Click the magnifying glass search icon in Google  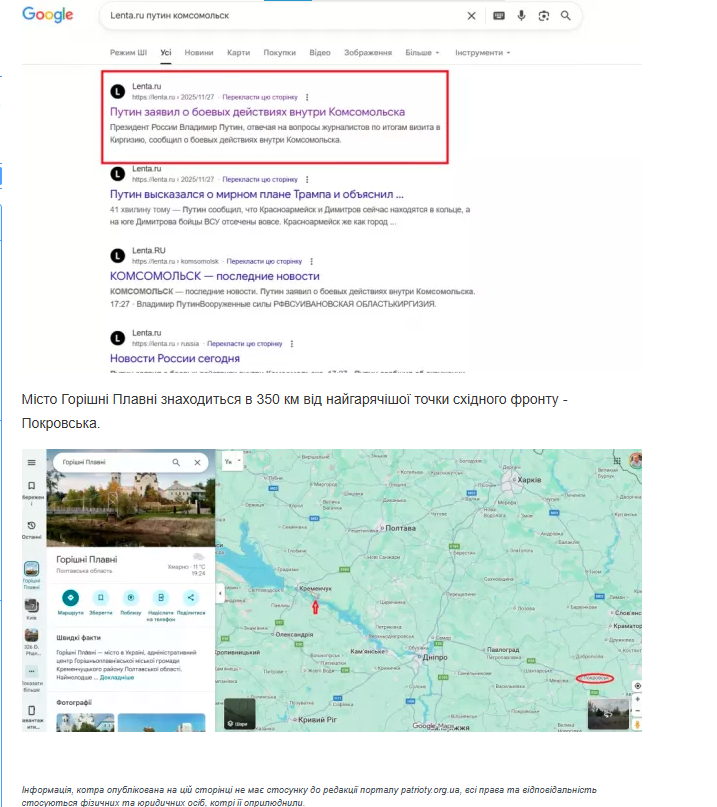click(x=566, y=16)
